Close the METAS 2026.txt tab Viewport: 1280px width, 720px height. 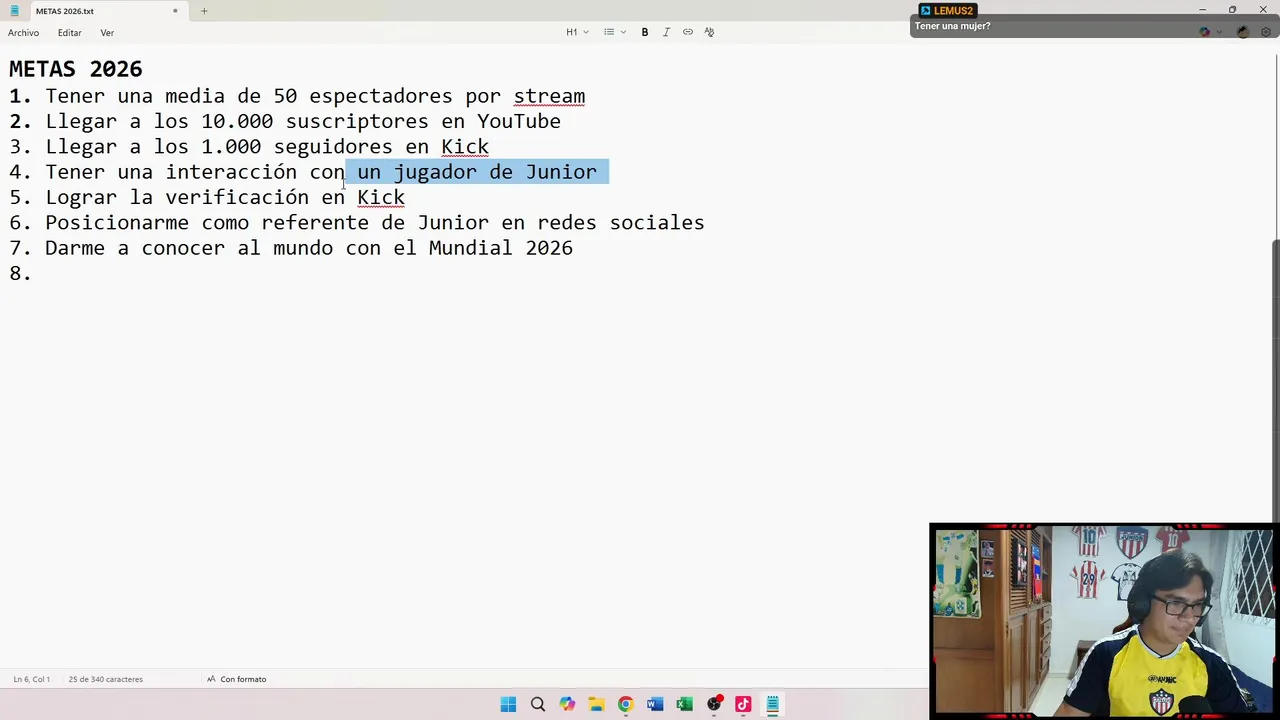pyautogui.click(x=175, y=11)
